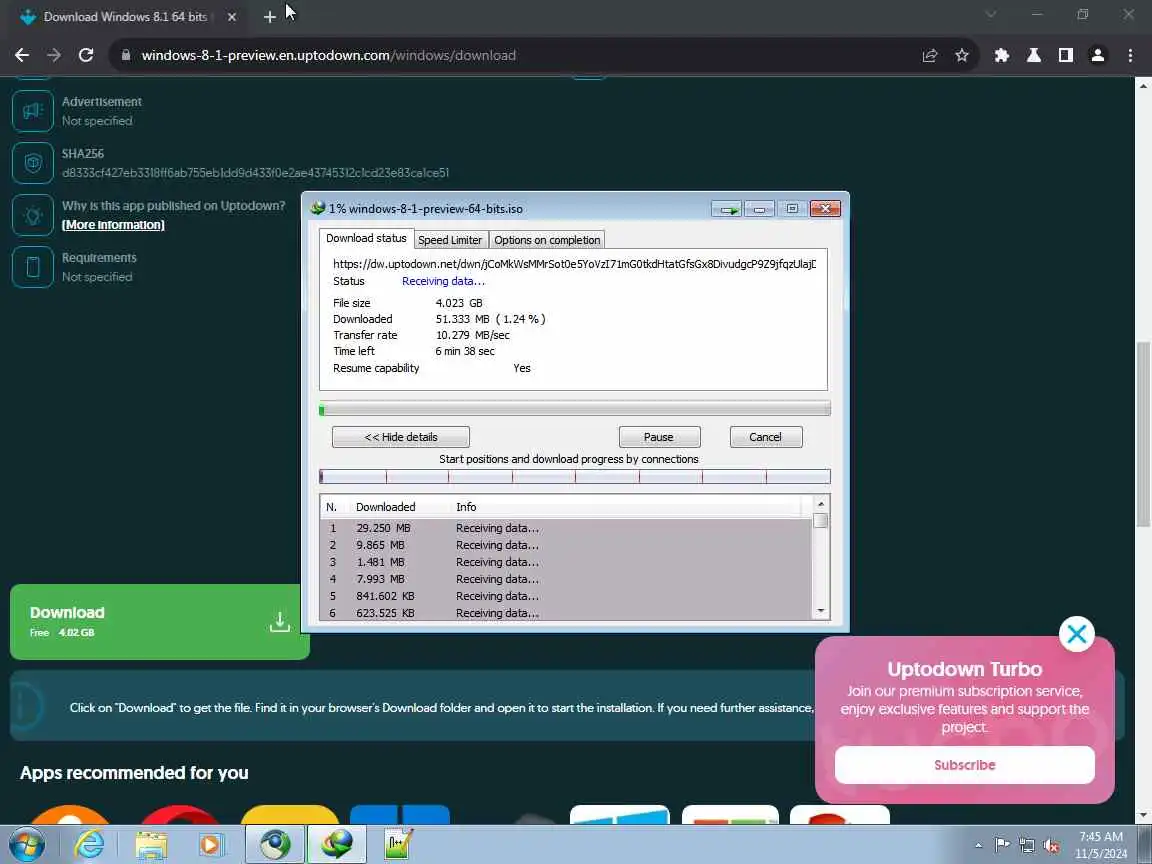The width and height of the screenshot is (1152, 864).
Task: Go back with browser back arrow
Action: (x=22, y=55)
